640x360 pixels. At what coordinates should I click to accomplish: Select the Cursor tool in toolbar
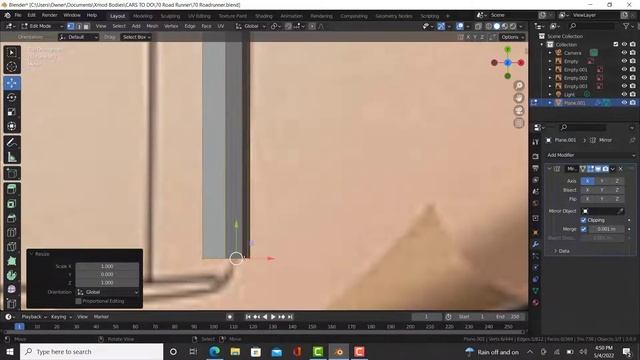pyautogui.click(x=12, y=67)
